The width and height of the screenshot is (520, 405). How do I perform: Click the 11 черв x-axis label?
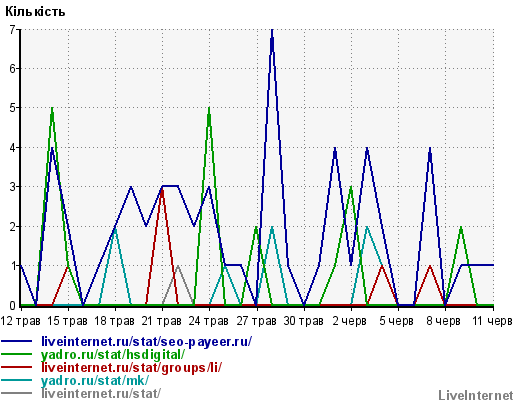click(492, 321)
